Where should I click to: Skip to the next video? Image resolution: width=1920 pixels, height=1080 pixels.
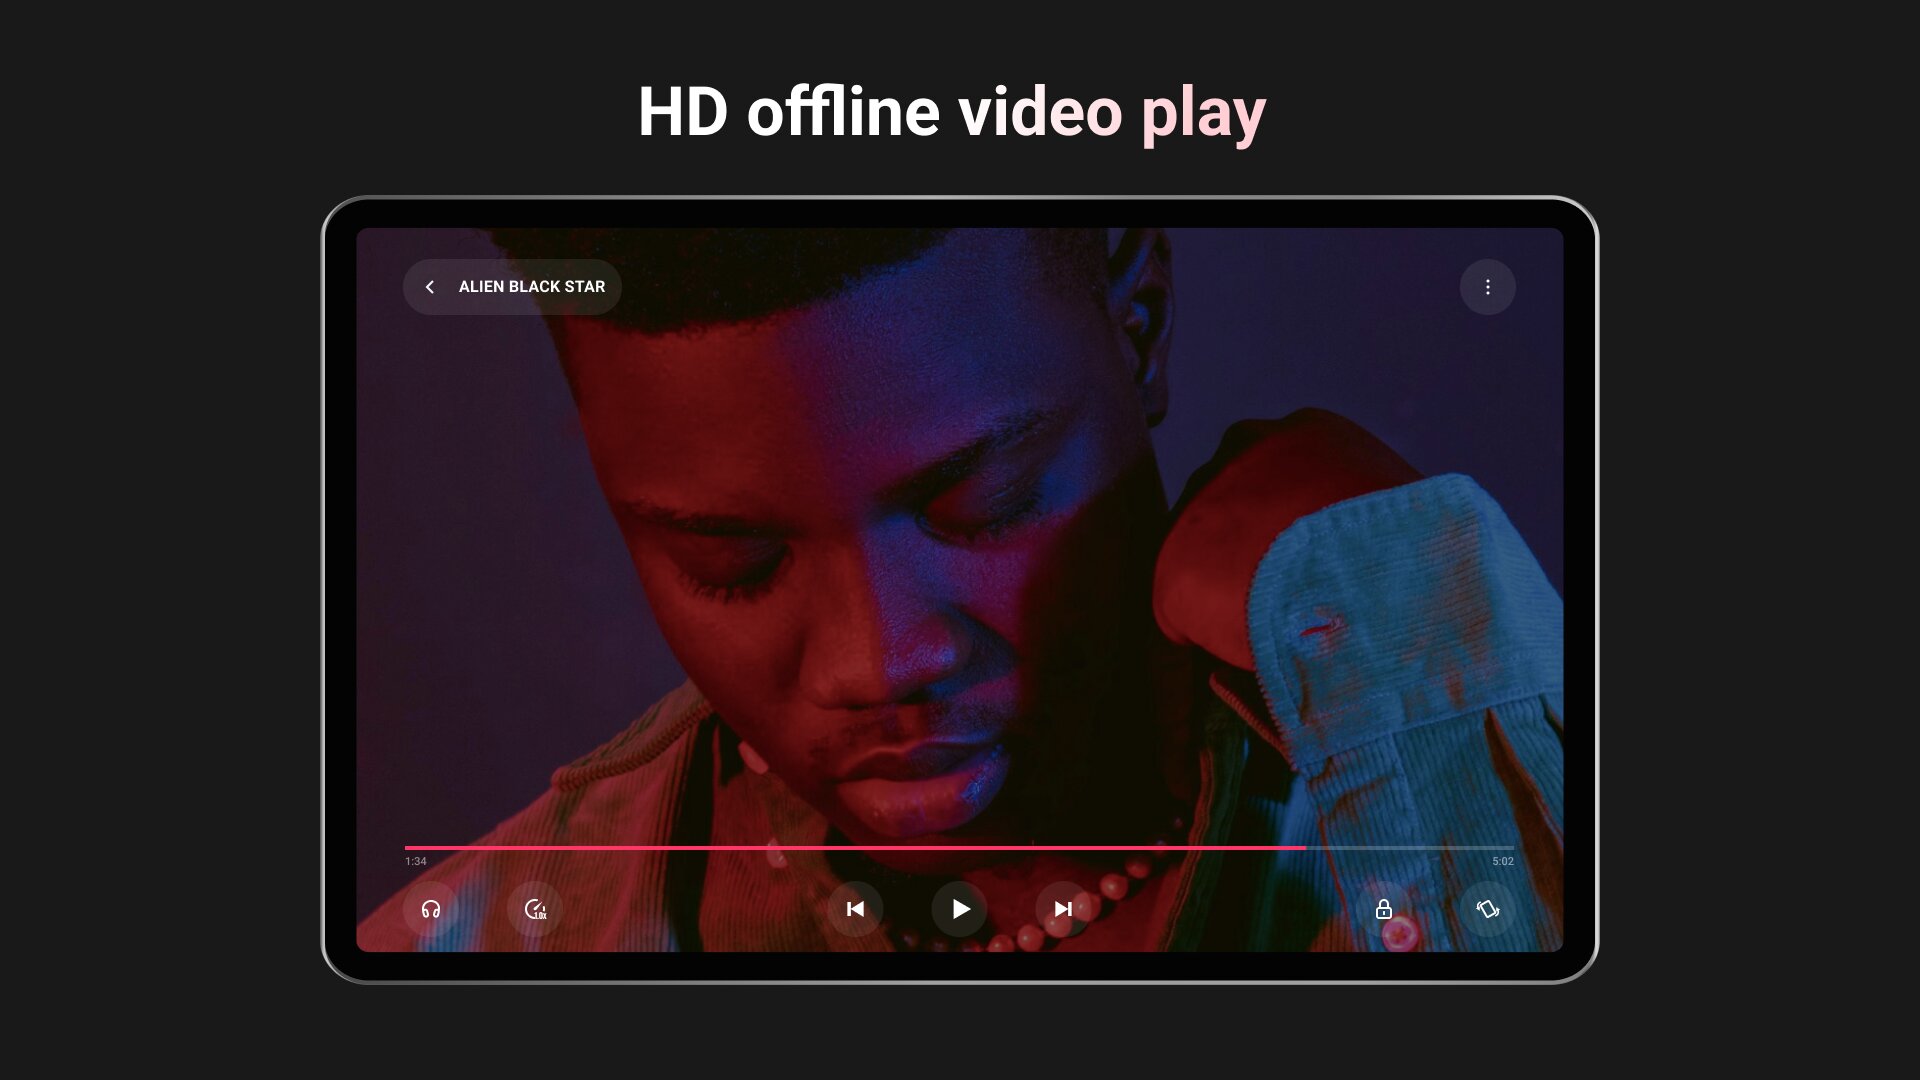click(x=1063, y=909)
